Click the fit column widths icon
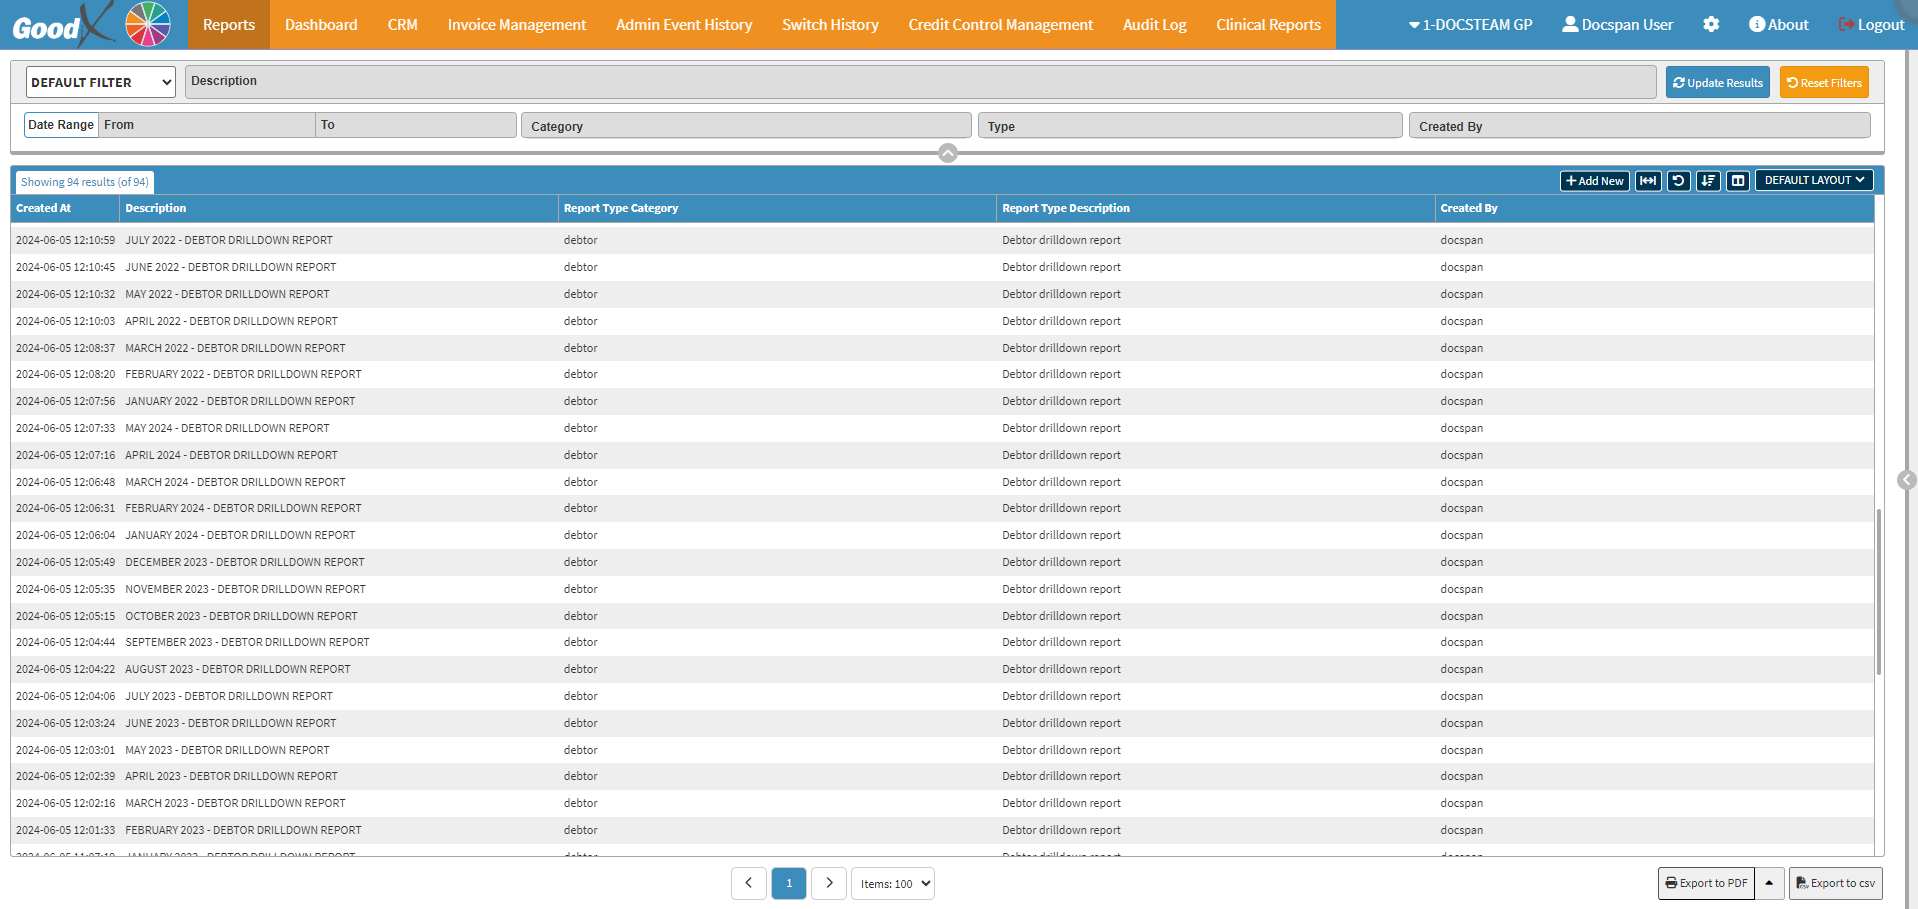The width and height of the screenshot is (1918, 909). [x=1648, y=181]
